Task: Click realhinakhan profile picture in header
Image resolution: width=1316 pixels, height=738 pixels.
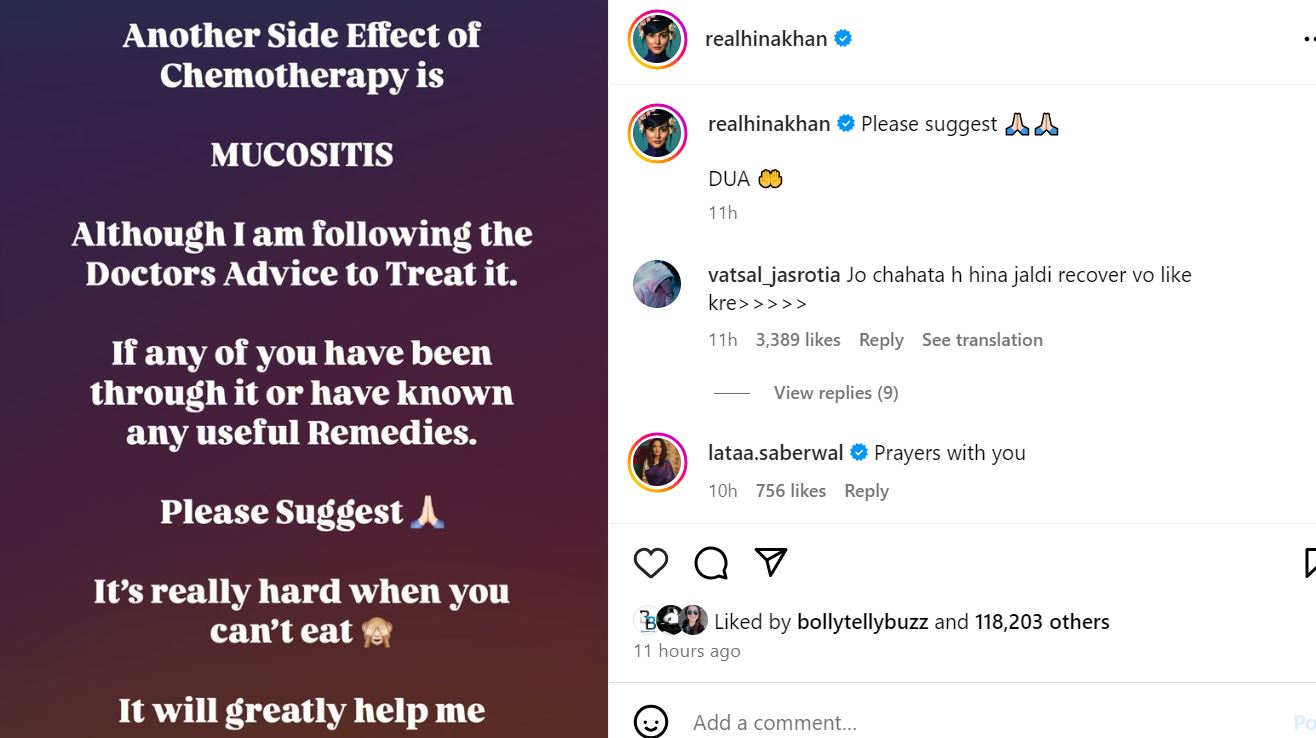Action: (x=657, y=39)
